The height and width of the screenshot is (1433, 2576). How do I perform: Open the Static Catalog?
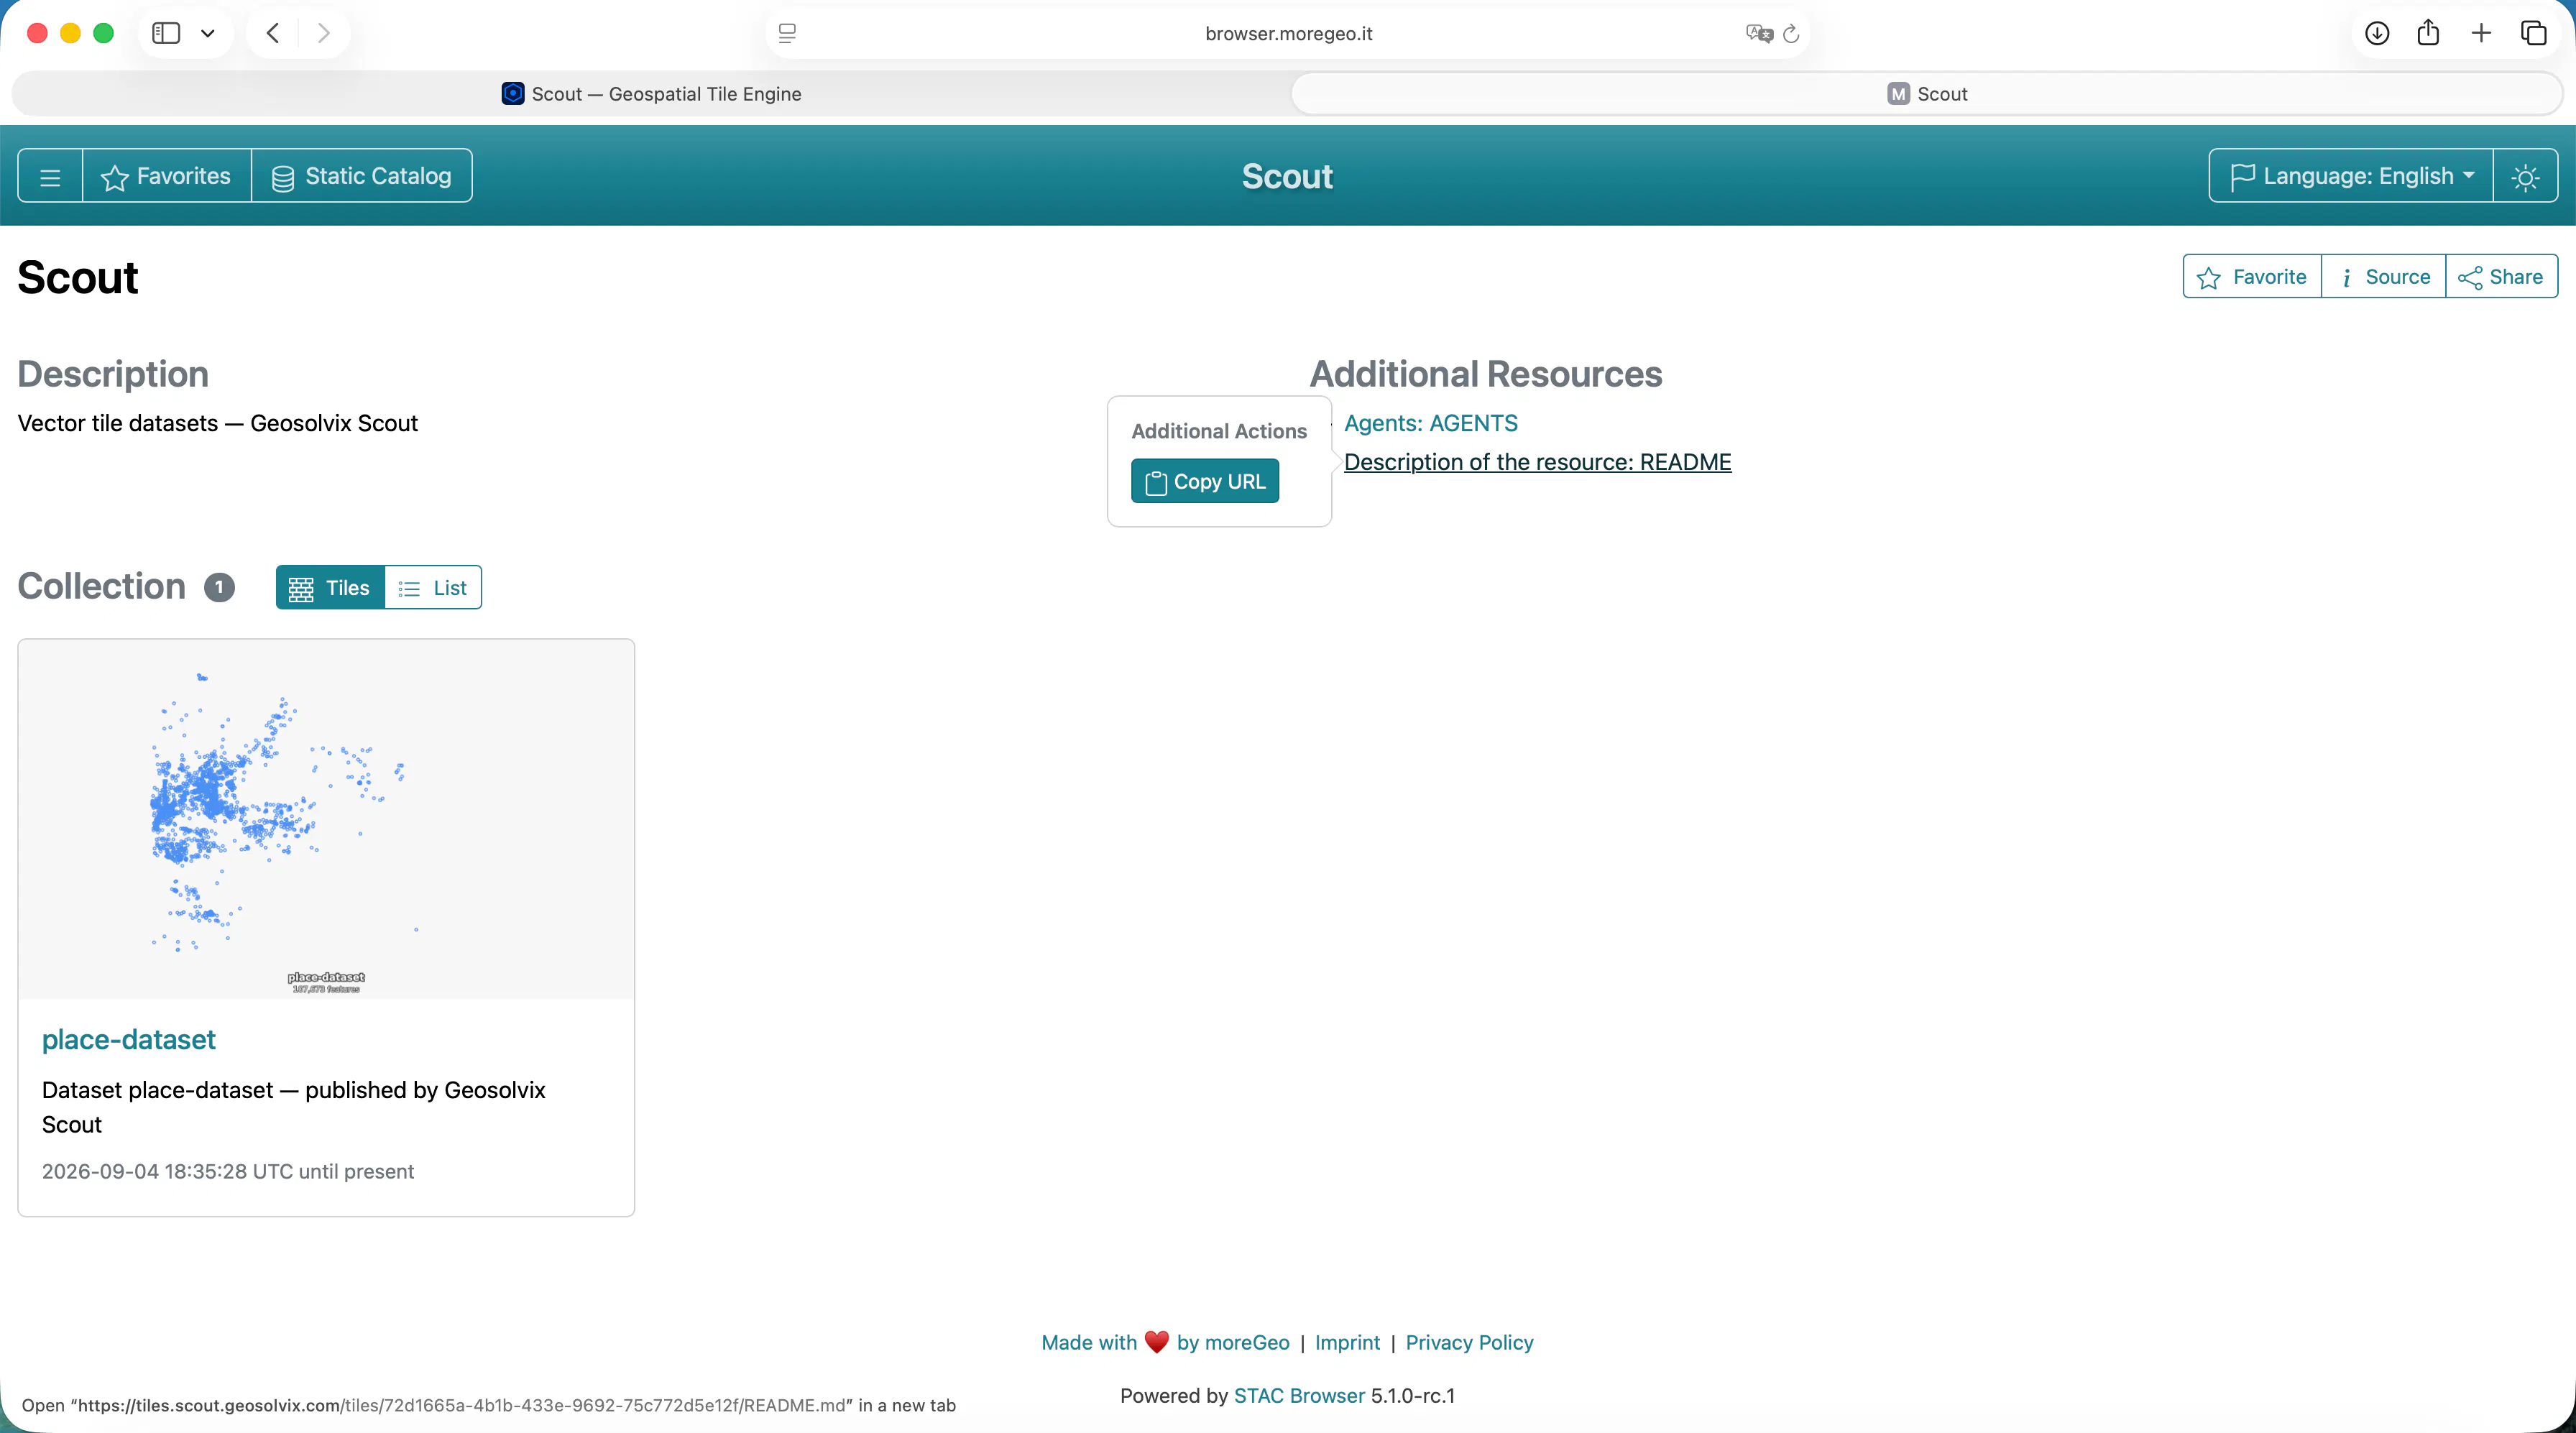click(x=362, y=176)
